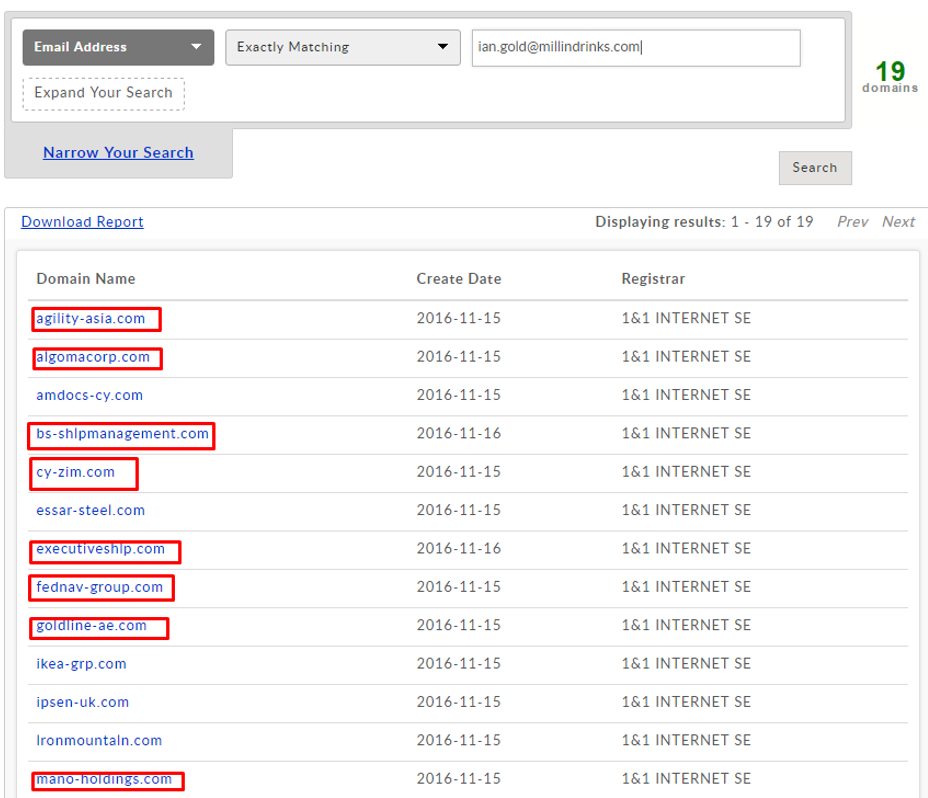
Task: Click registrar cell in goldline-ae.com row
Action: [686, 625]
